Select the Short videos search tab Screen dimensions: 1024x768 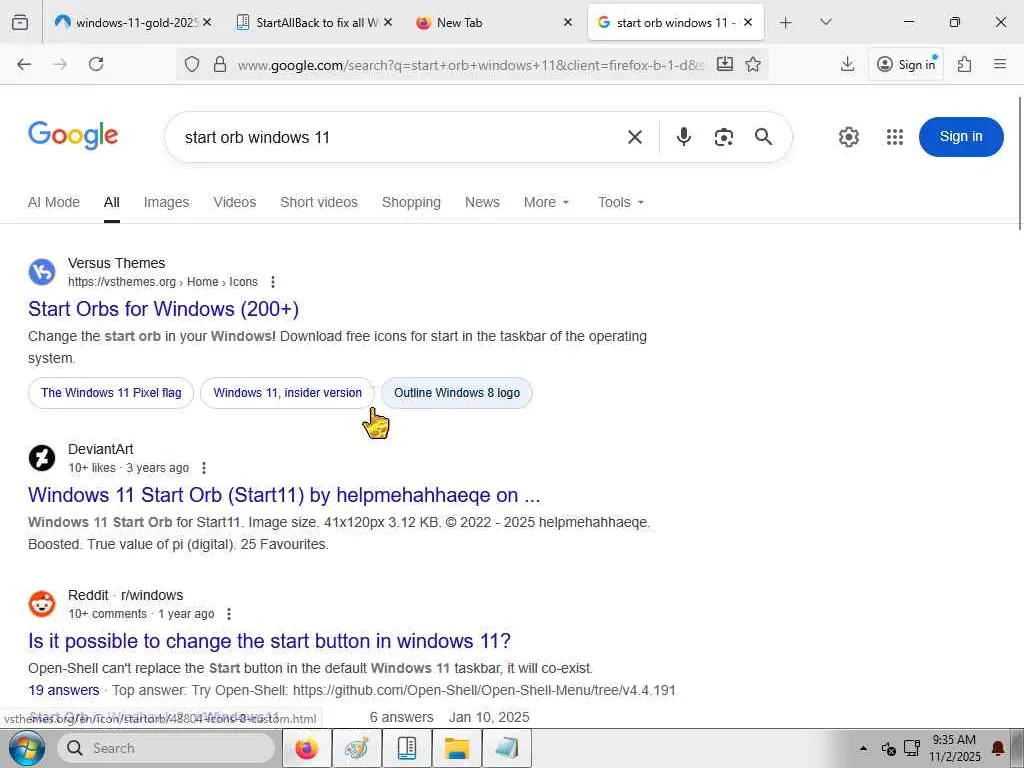coord(319,202)
